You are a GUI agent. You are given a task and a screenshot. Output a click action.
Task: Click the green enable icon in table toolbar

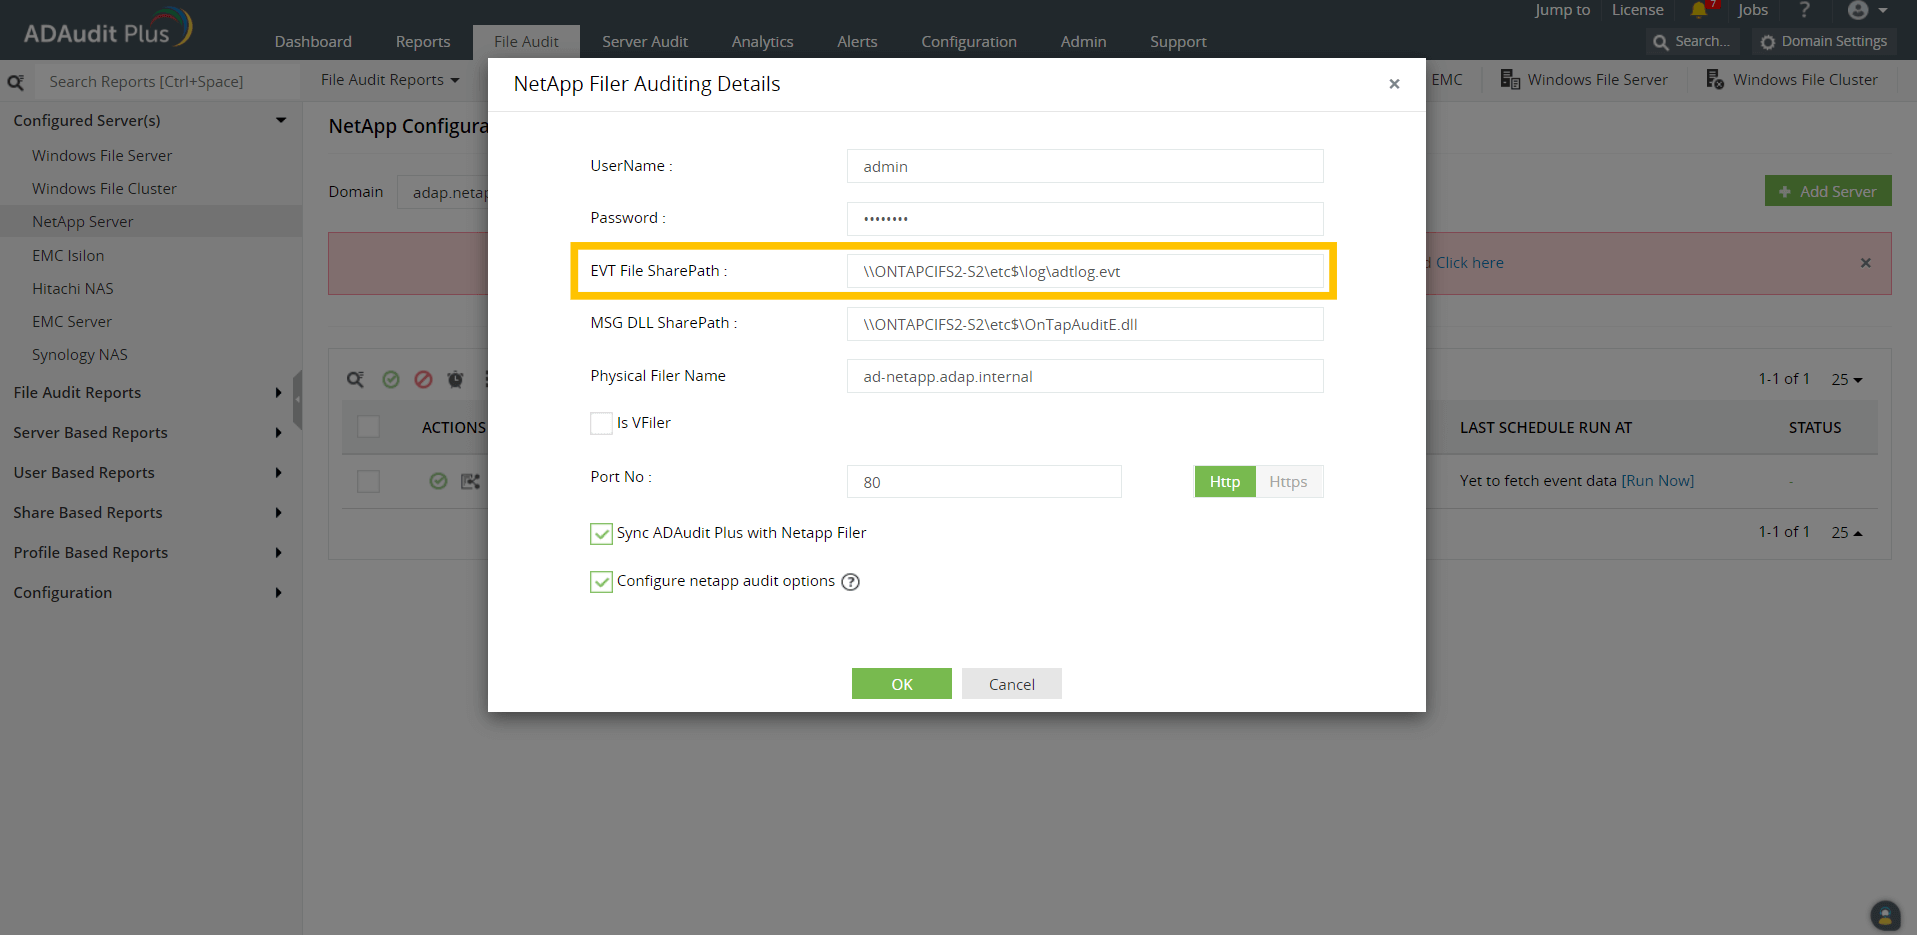point(391,379)
